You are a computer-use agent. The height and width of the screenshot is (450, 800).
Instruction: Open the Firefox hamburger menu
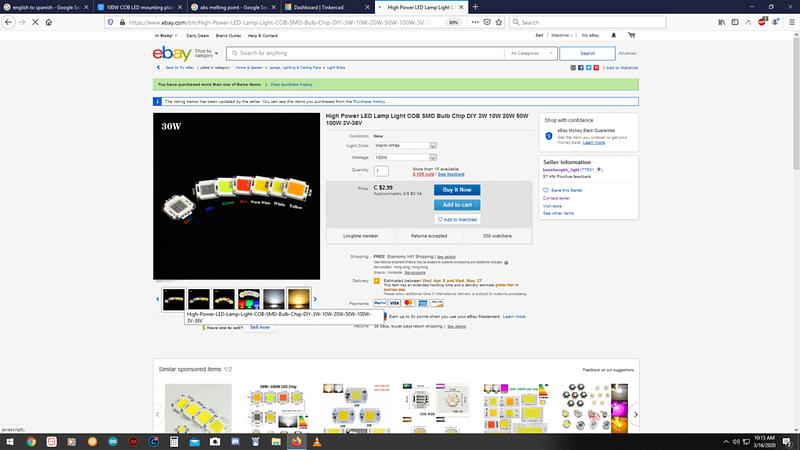click(x=792, y=22)
